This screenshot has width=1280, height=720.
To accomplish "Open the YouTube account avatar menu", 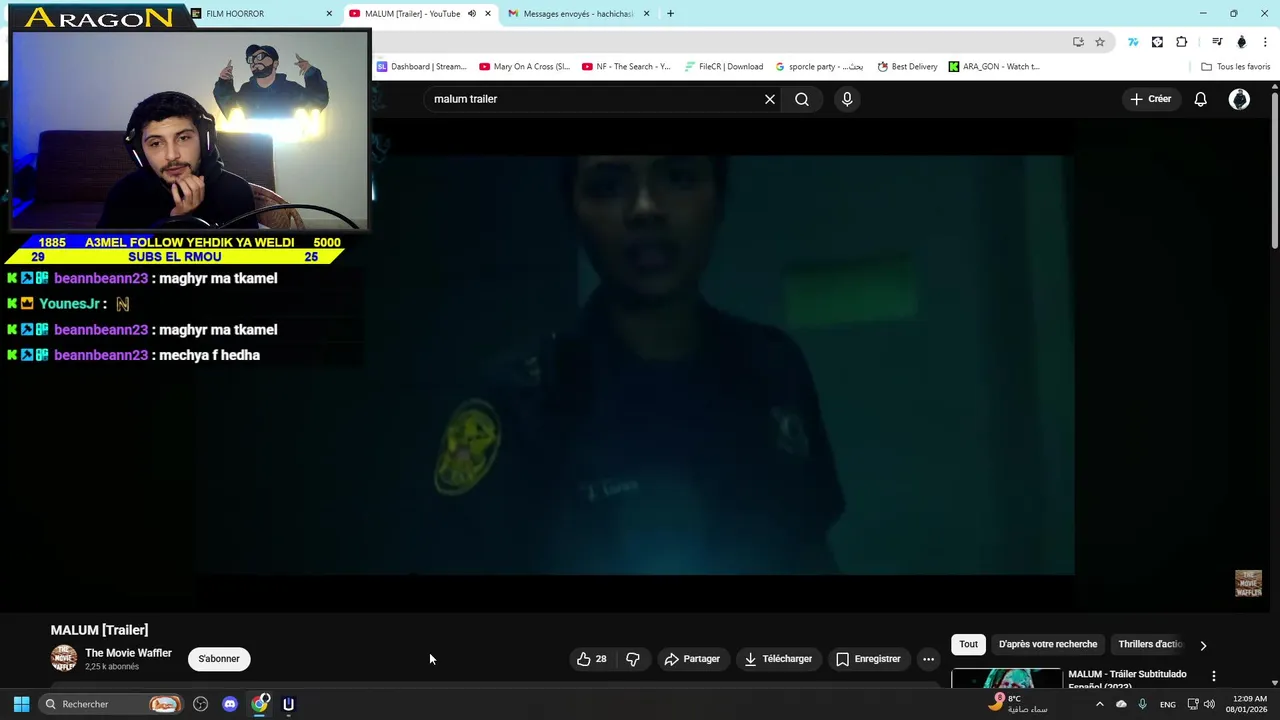I will click(x=1239, y=99).
